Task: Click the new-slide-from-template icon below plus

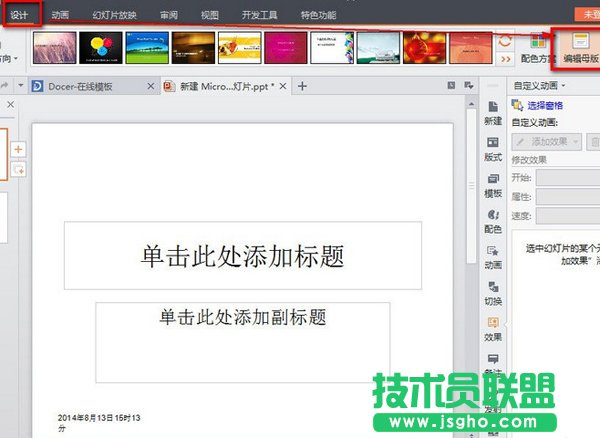Action: click(x=18, y=169)
